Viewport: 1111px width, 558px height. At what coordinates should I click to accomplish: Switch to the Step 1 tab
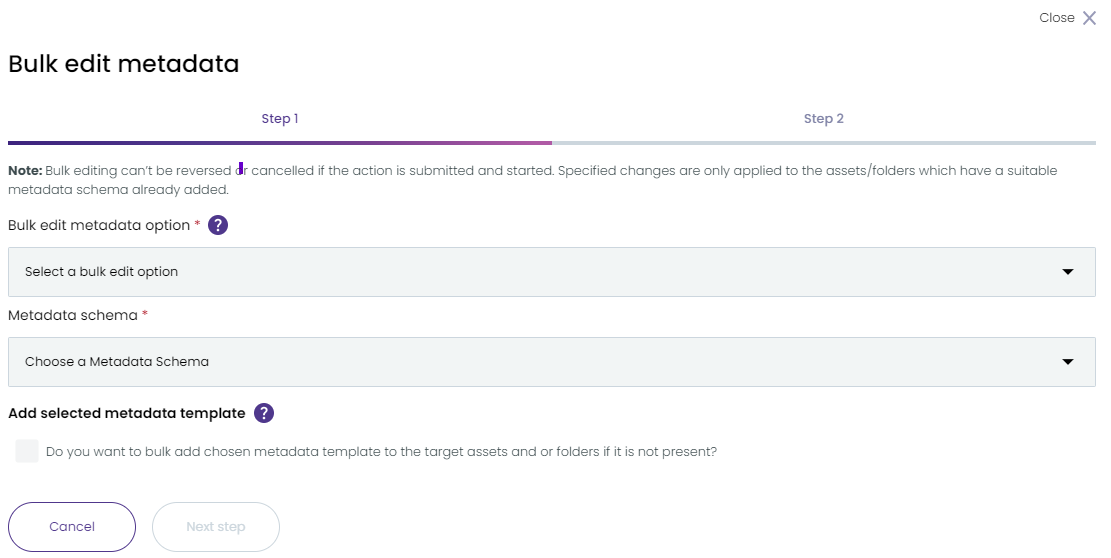point(280,119)
